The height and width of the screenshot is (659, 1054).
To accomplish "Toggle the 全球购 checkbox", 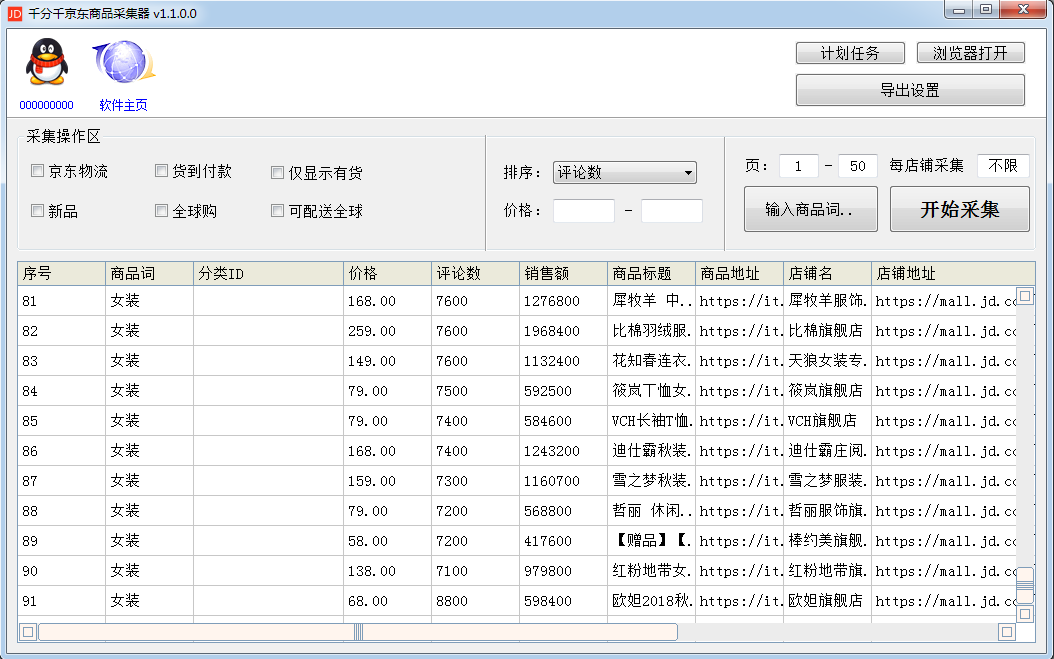I will (161, 211).
